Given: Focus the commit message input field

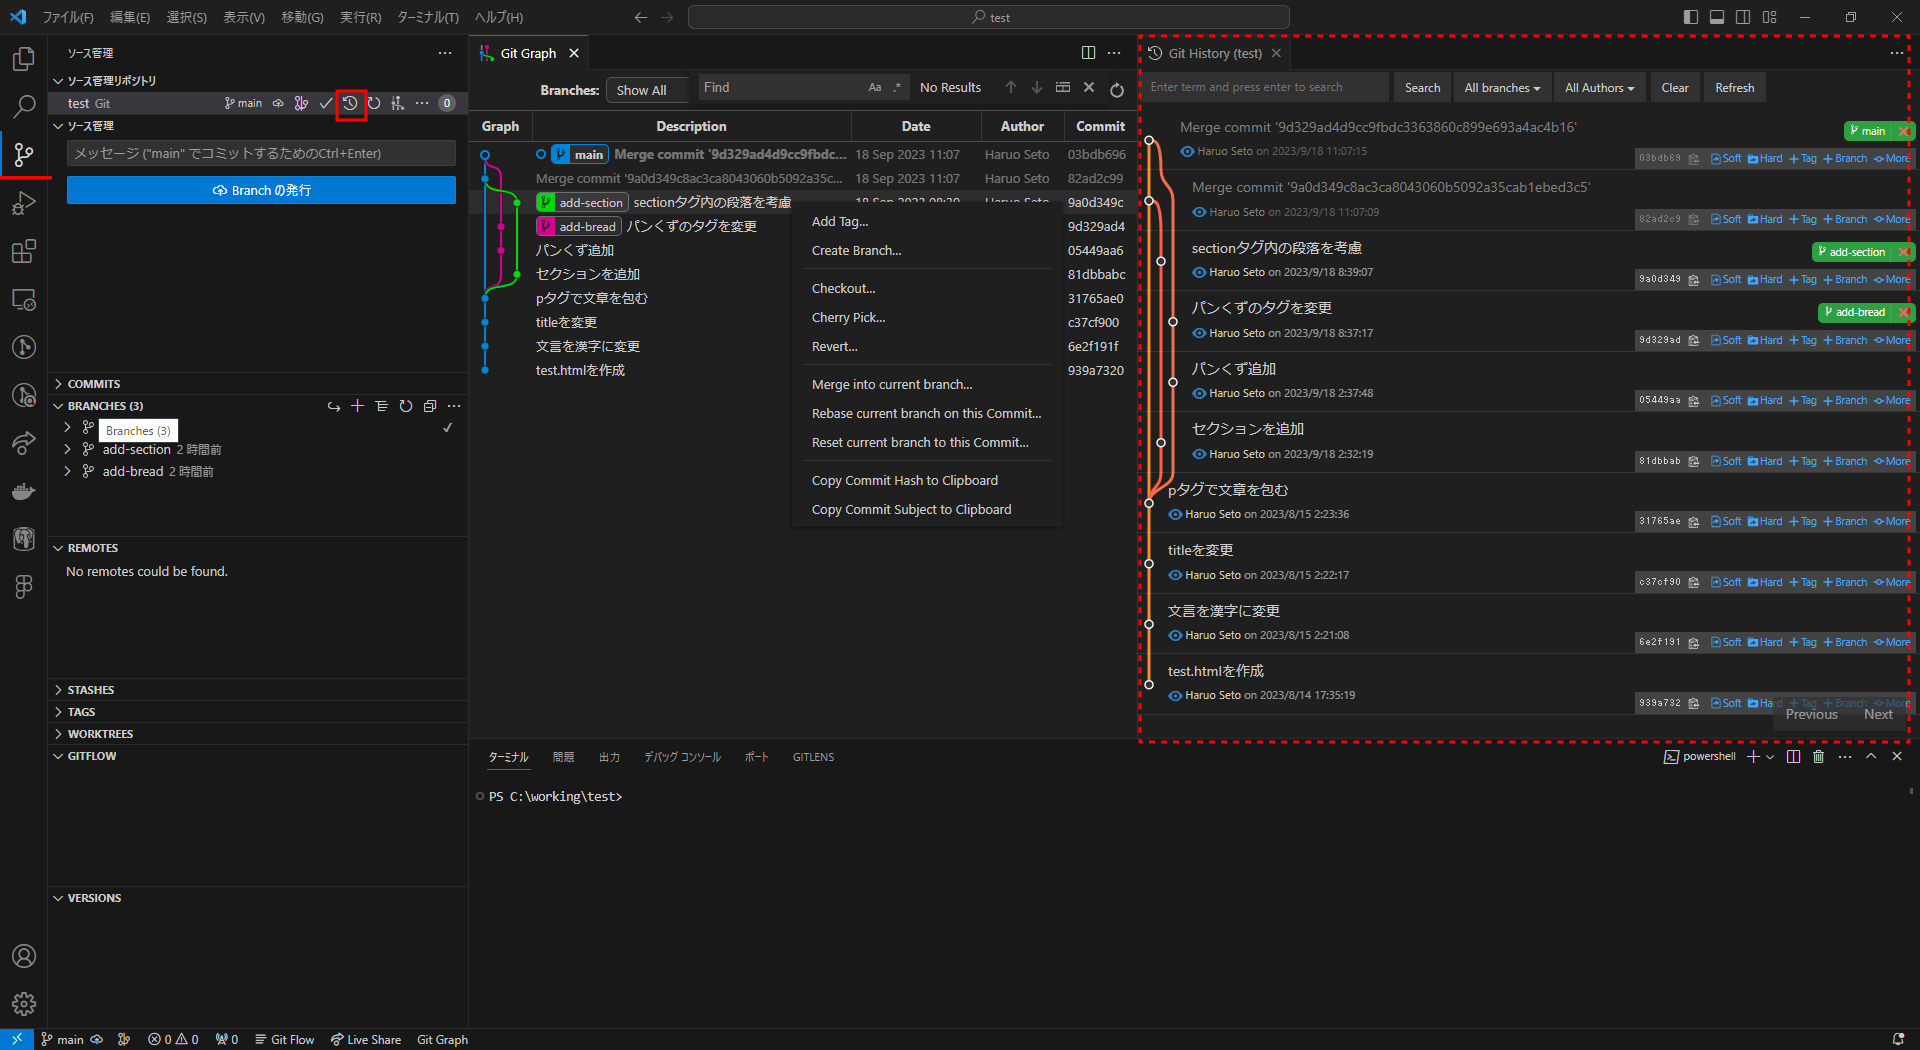Looking at the screenshot, I should (261, 153).
